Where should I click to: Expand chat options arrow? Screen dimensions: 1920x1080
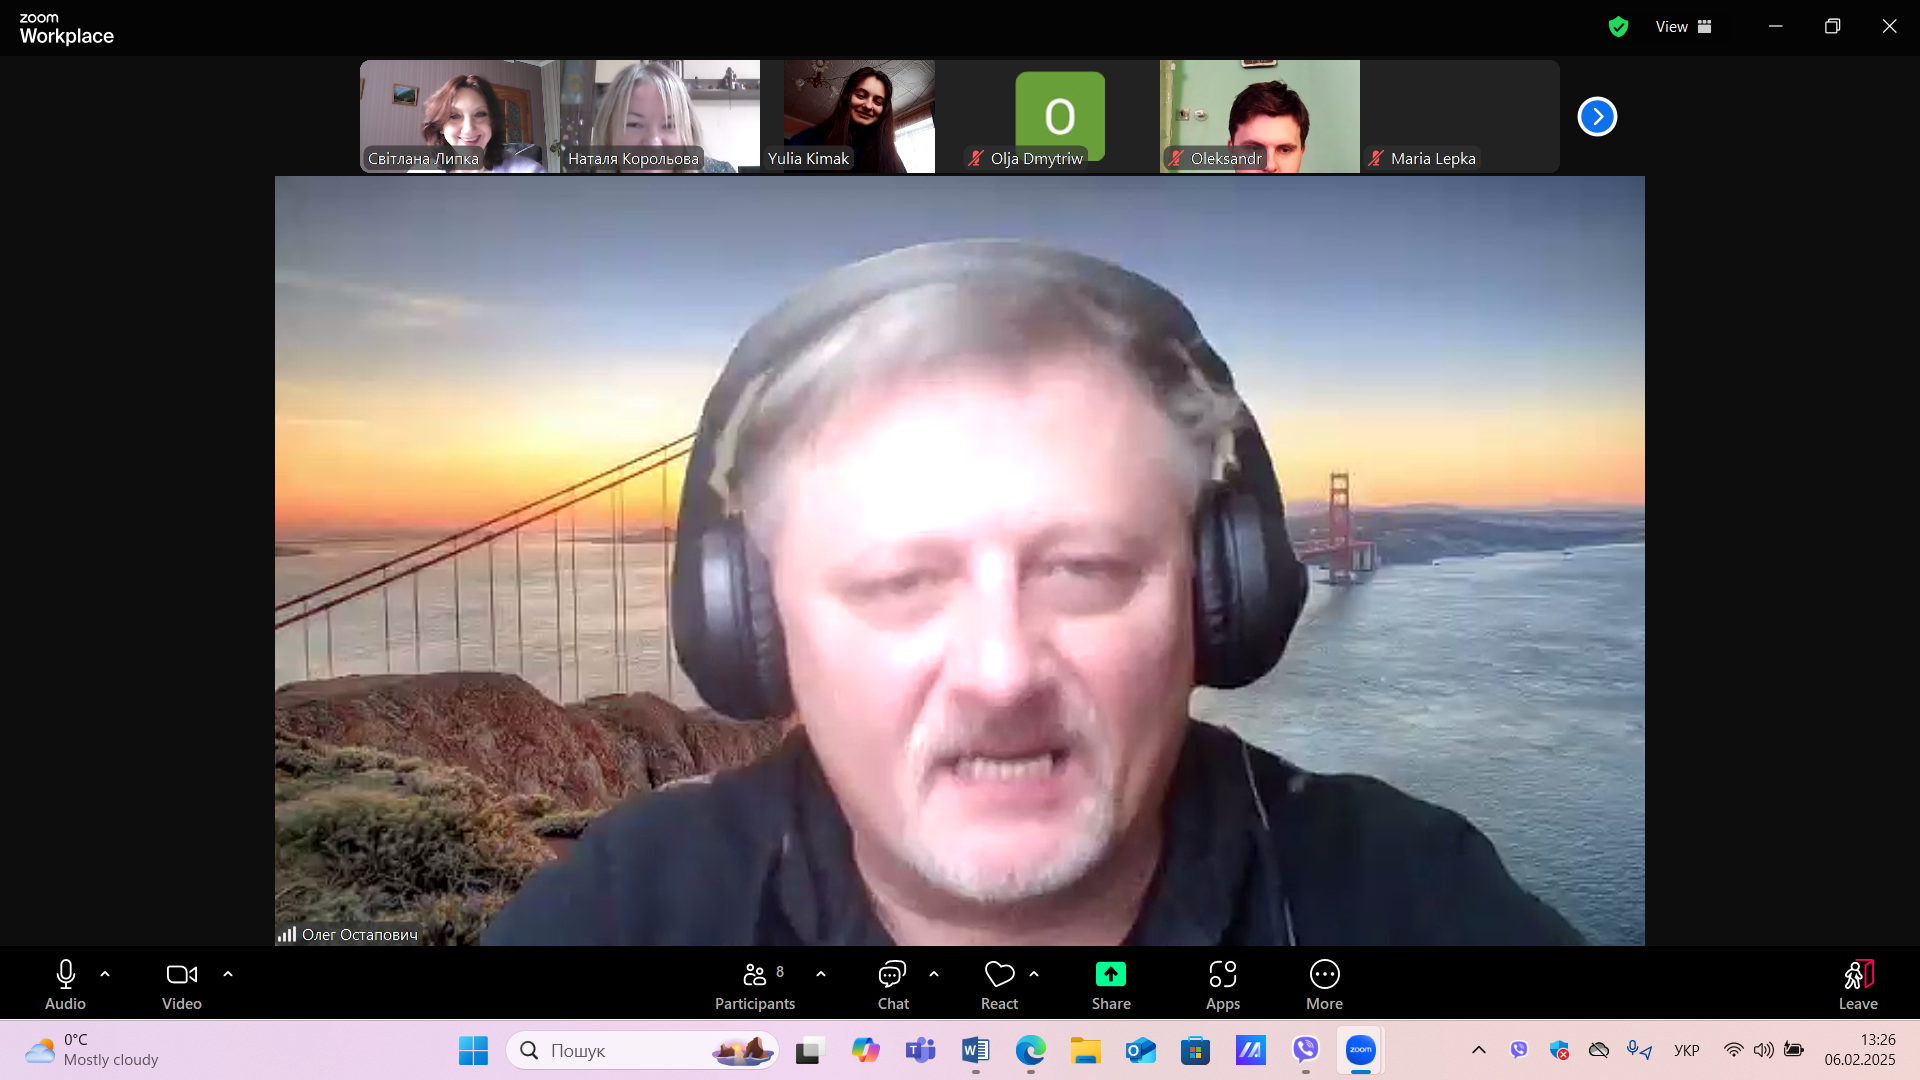coord(934,974)
